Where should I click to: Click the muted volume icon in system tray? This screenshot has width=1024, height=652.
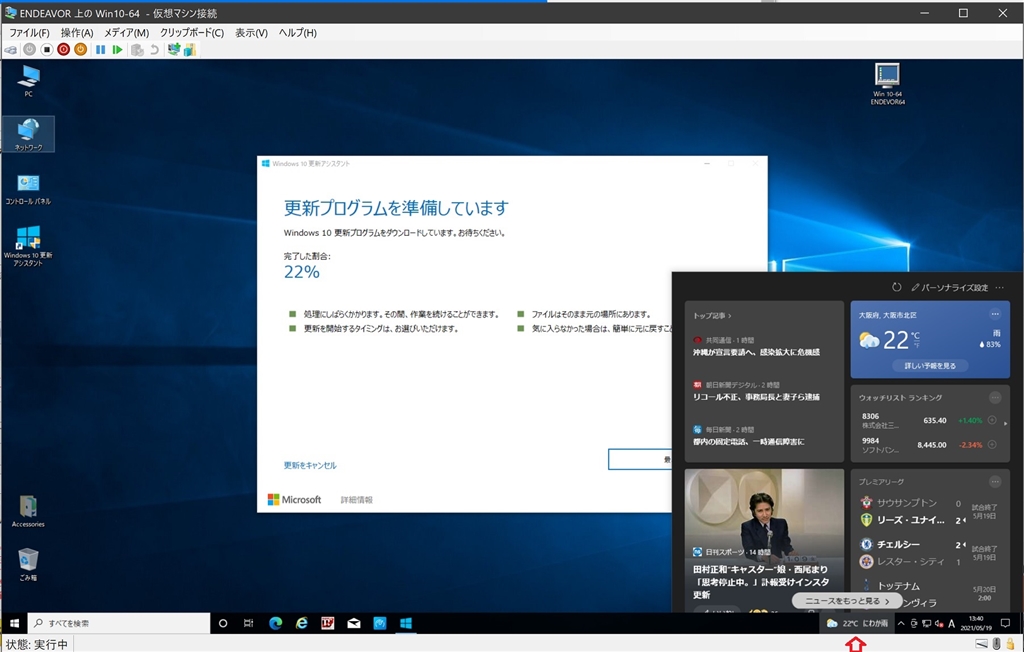tap(939, 623)
